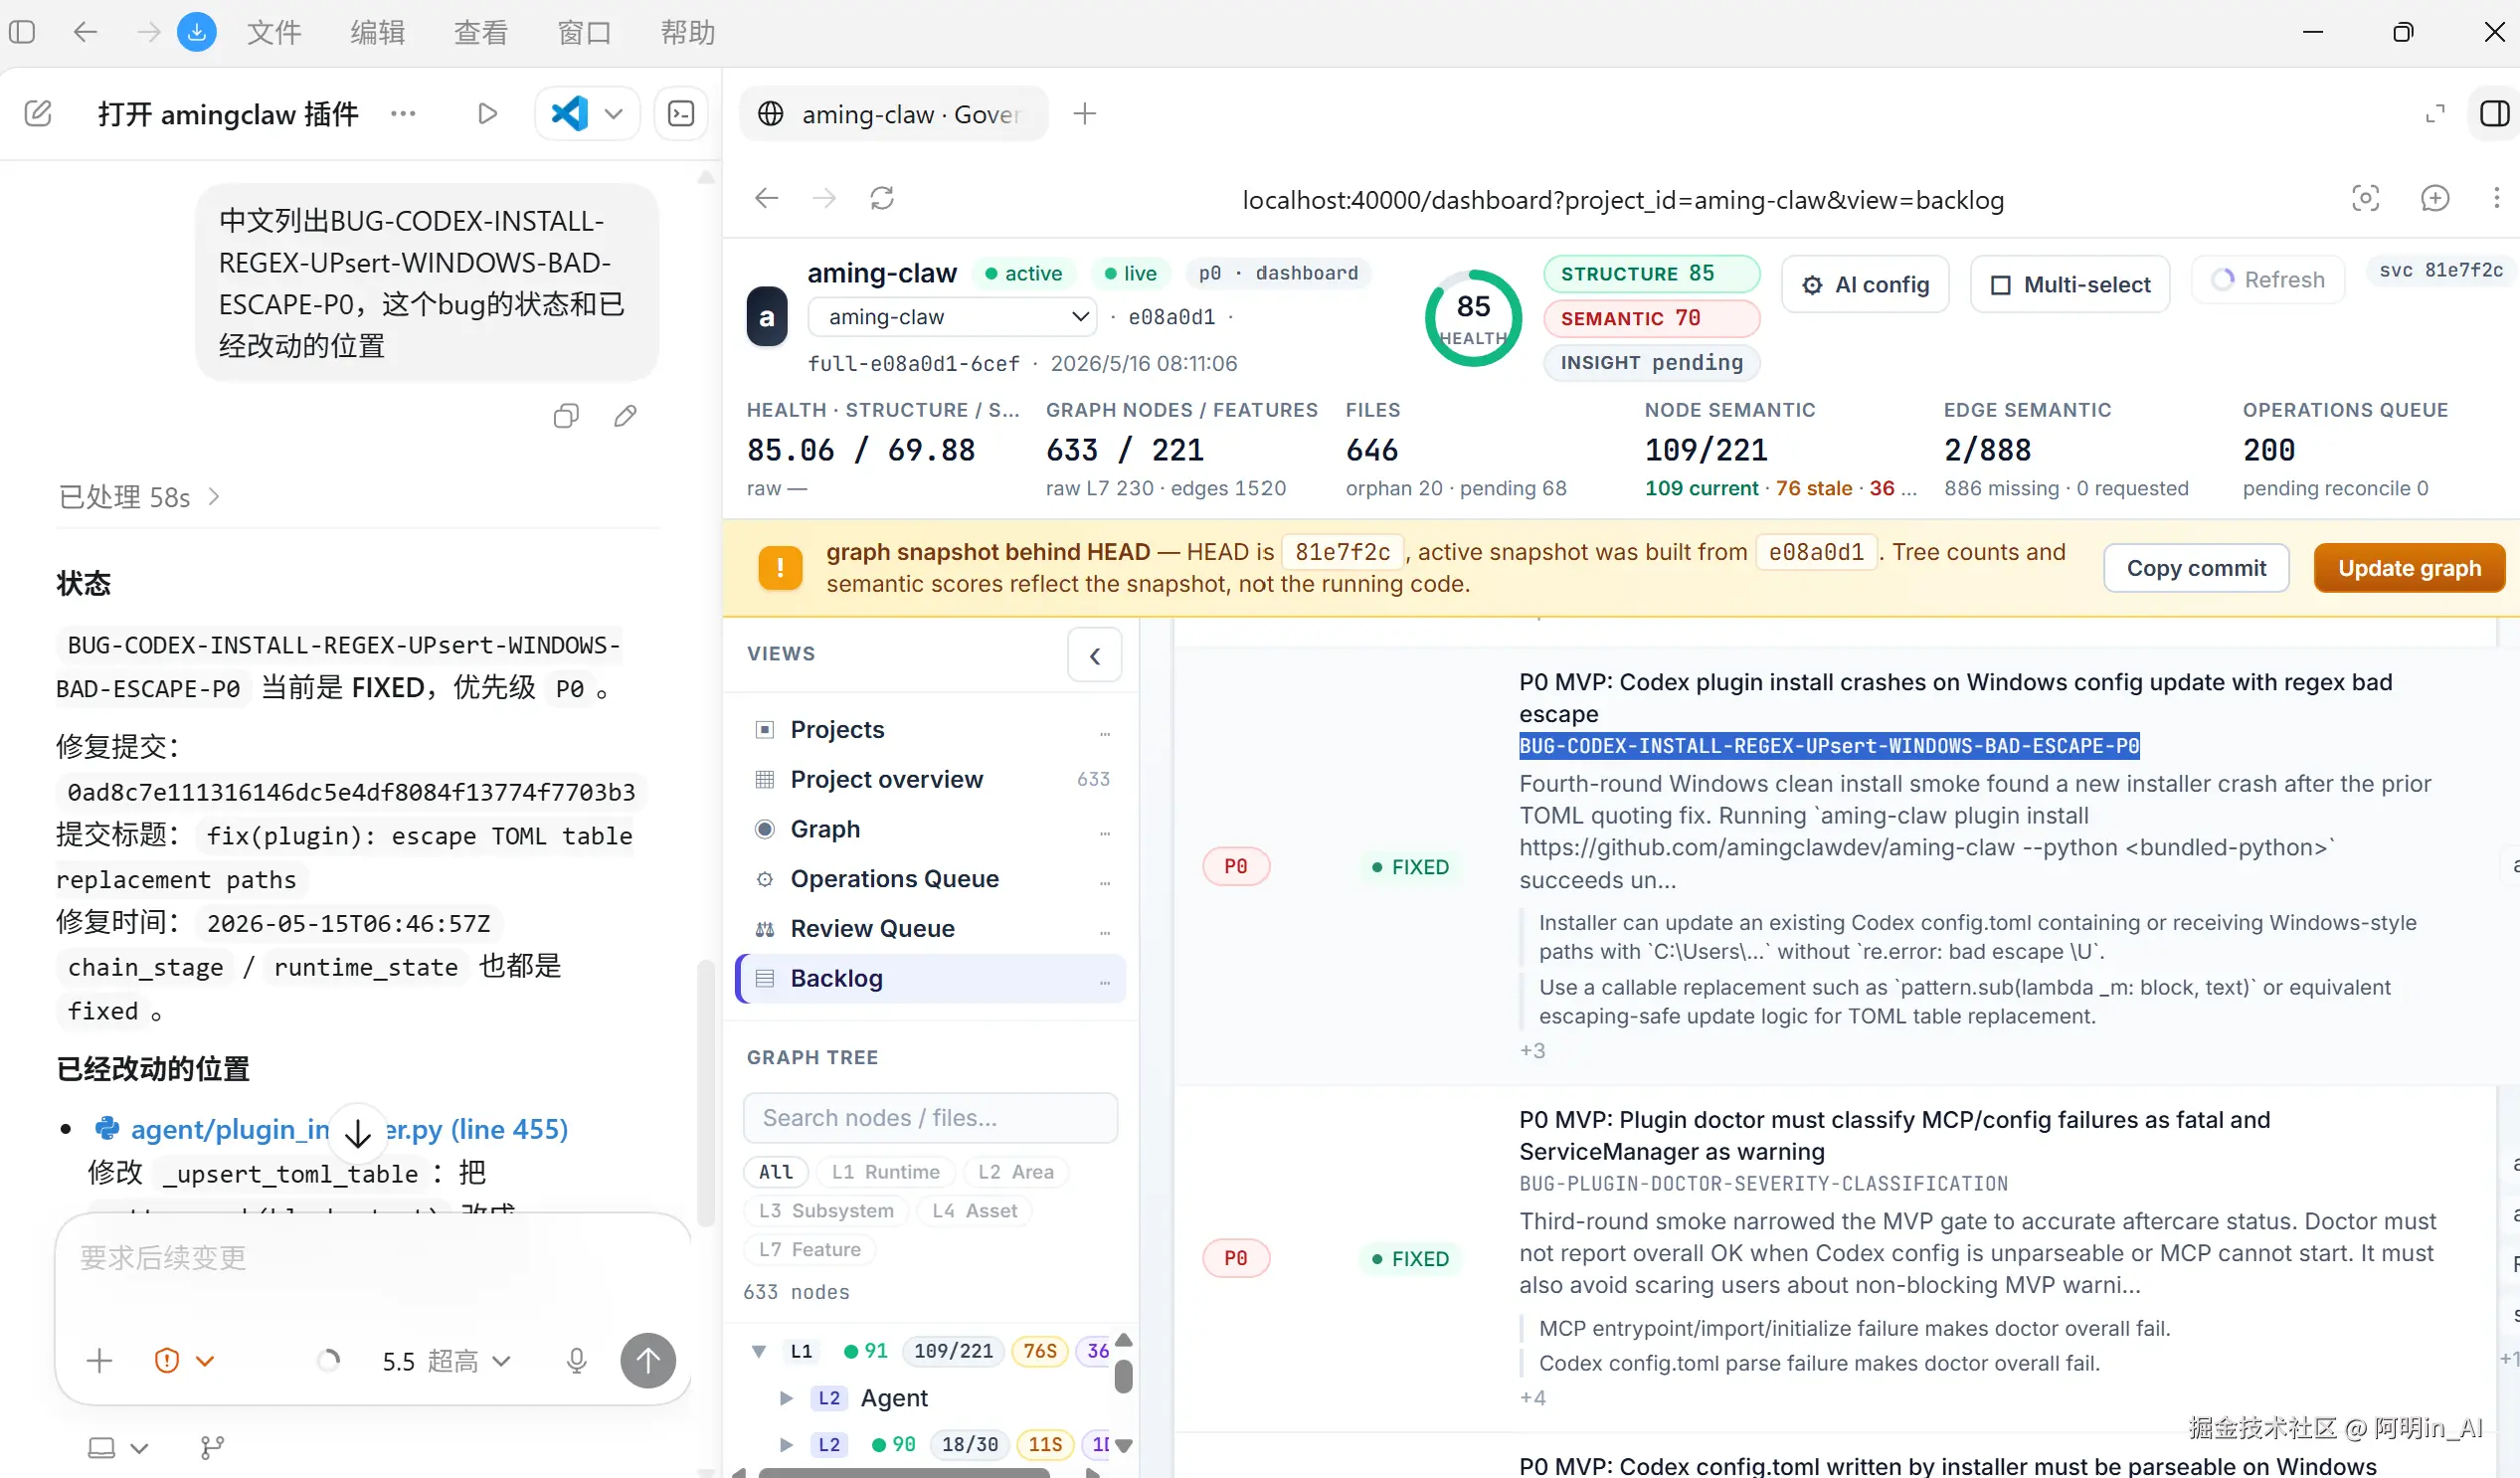Click the Refresh button
The image size is (2520, 1478).
click(2268, 280)
